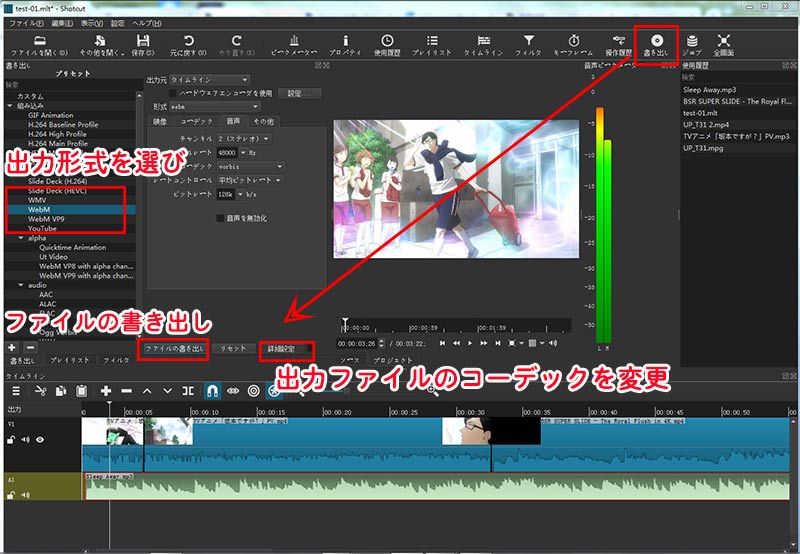Open the Filters (フィルタ) funnel icon
Screen dimensions: 800x554
click(x=529, y=41)
